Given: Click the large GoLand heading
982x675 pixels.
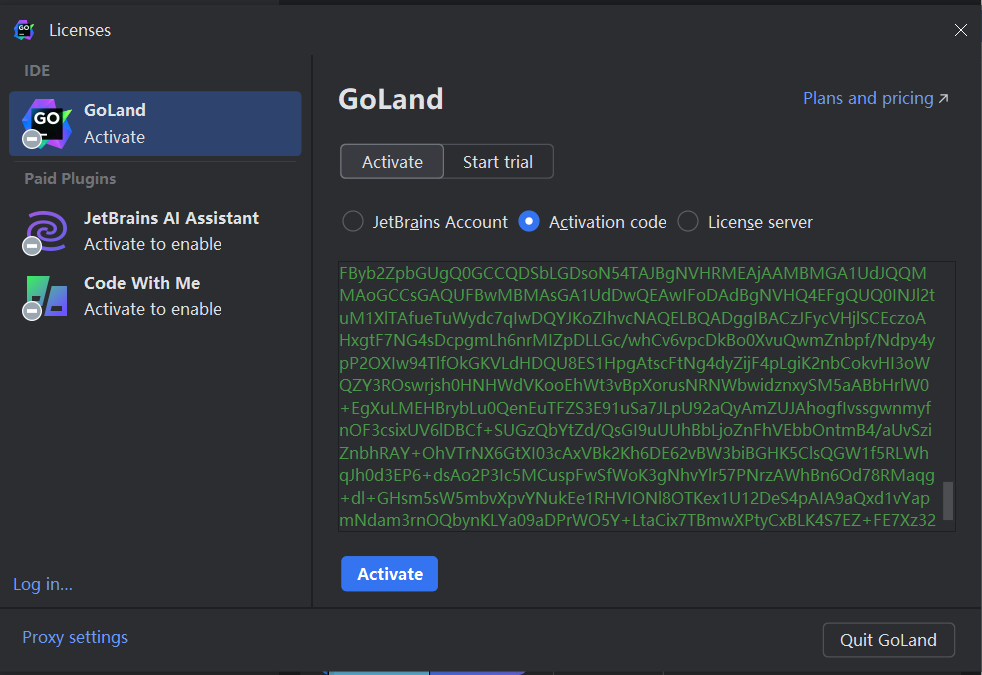Looking at the screenshot, I should [x=391, y=99].
